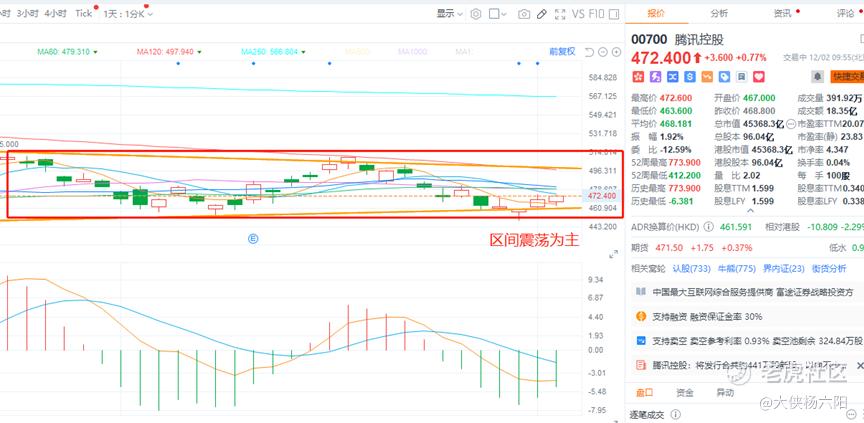The height and width of the screenshot is (423, 864).
Task: Open the 1天:1分K period dropdown
Action: (128, 14)
